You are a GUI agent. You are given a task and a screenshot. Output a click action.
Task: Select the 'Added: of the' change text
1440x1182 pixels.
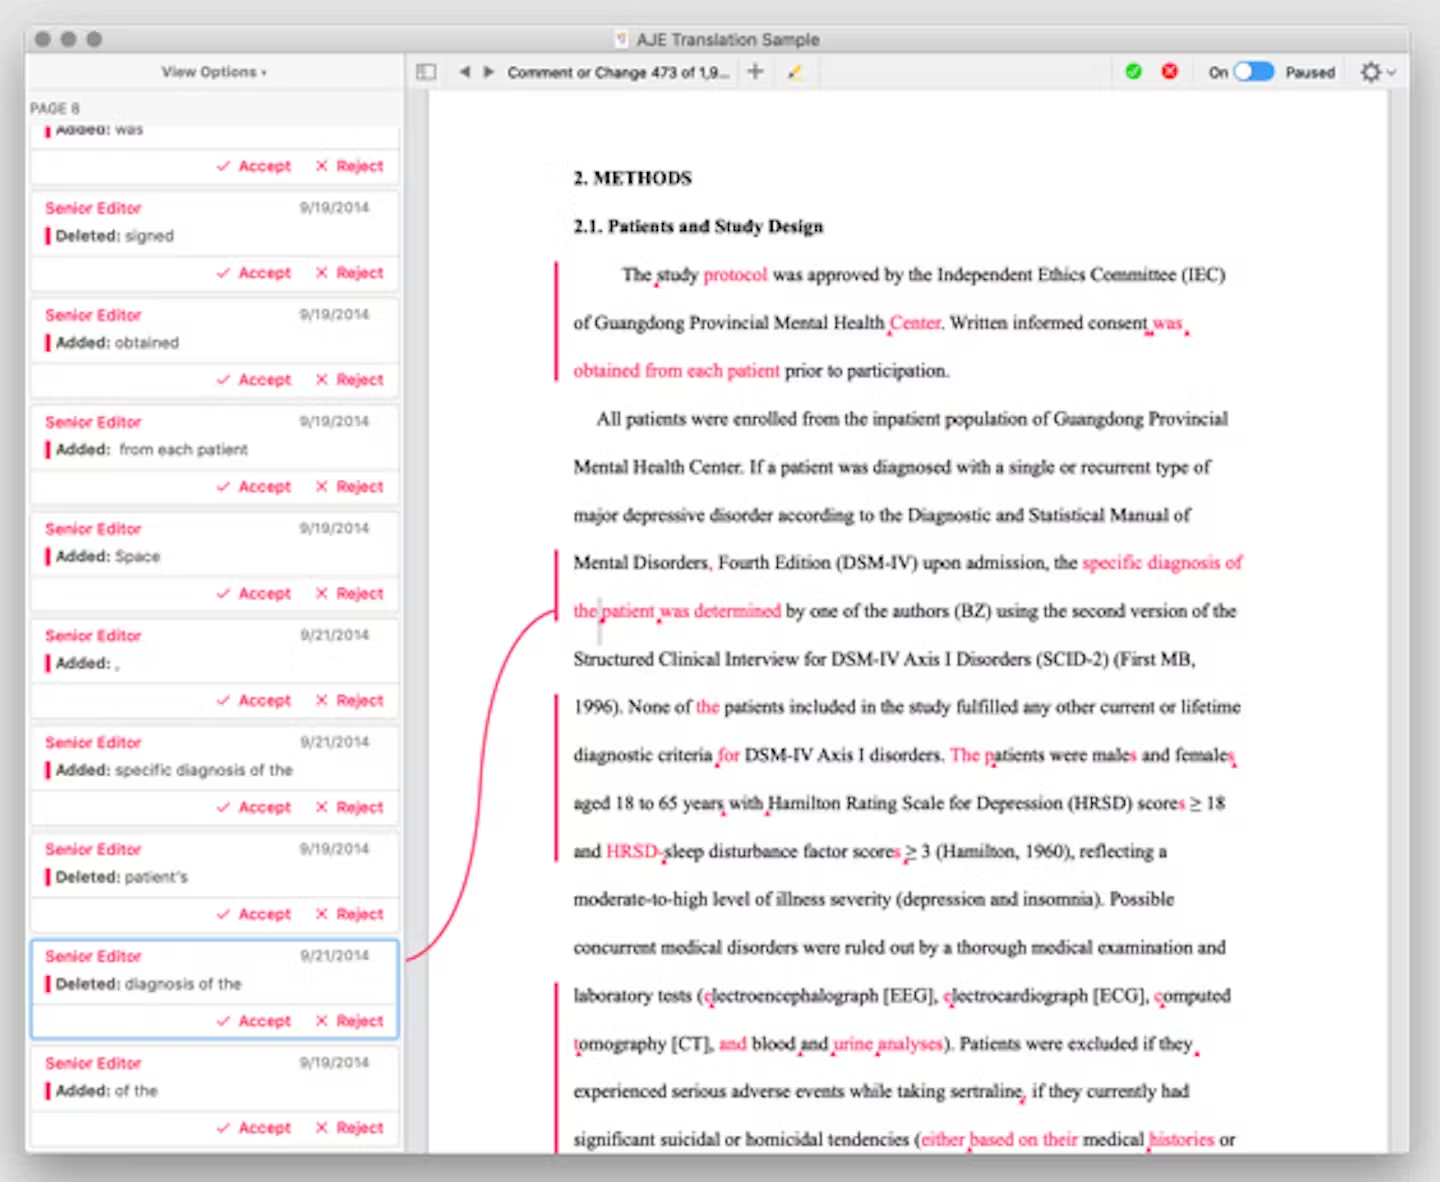coord(106,1091)
